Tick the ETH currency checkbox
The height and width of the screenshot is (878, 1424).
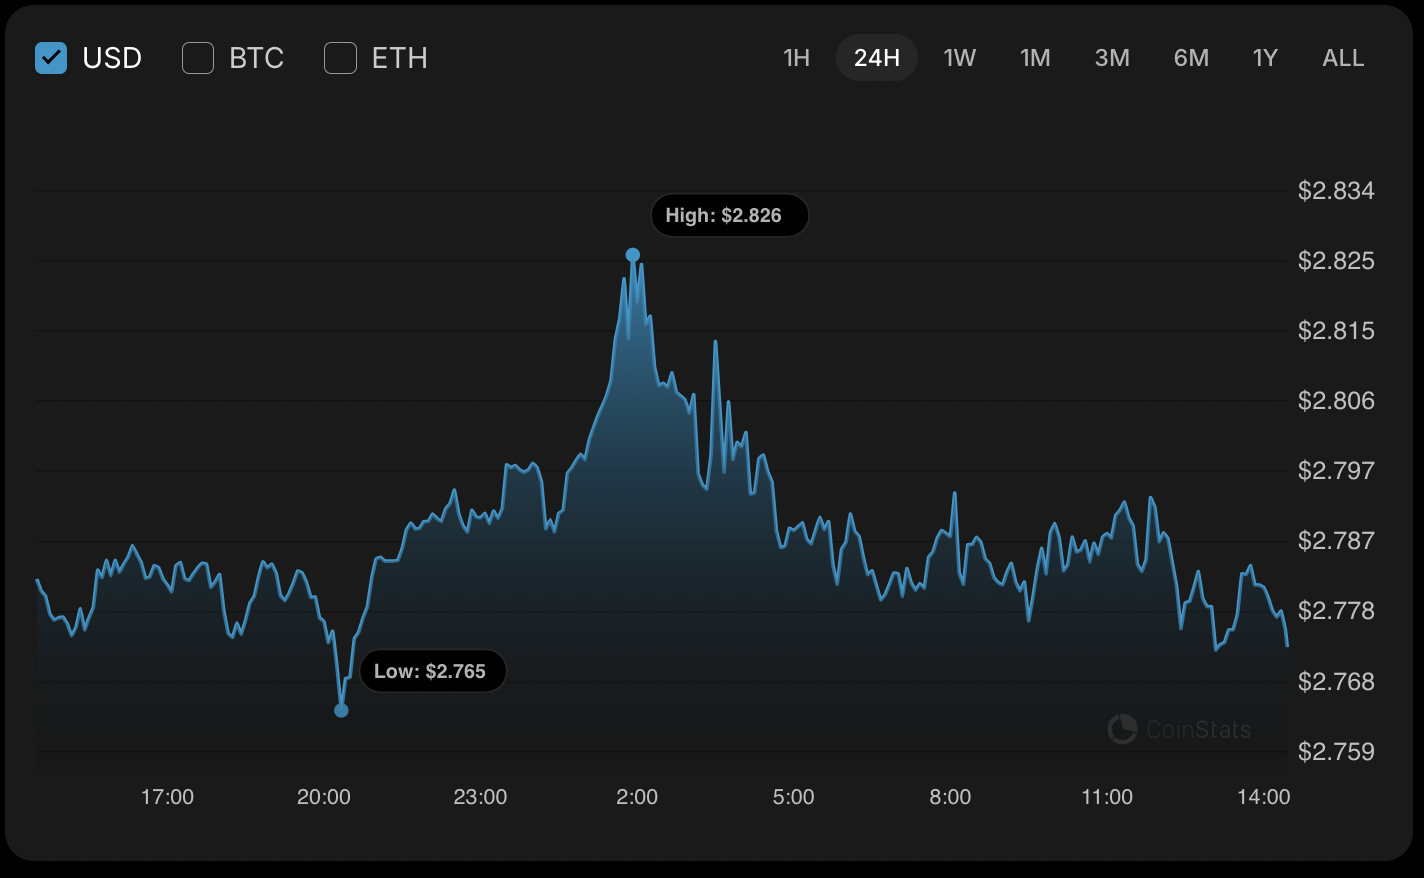click(341, 58)
